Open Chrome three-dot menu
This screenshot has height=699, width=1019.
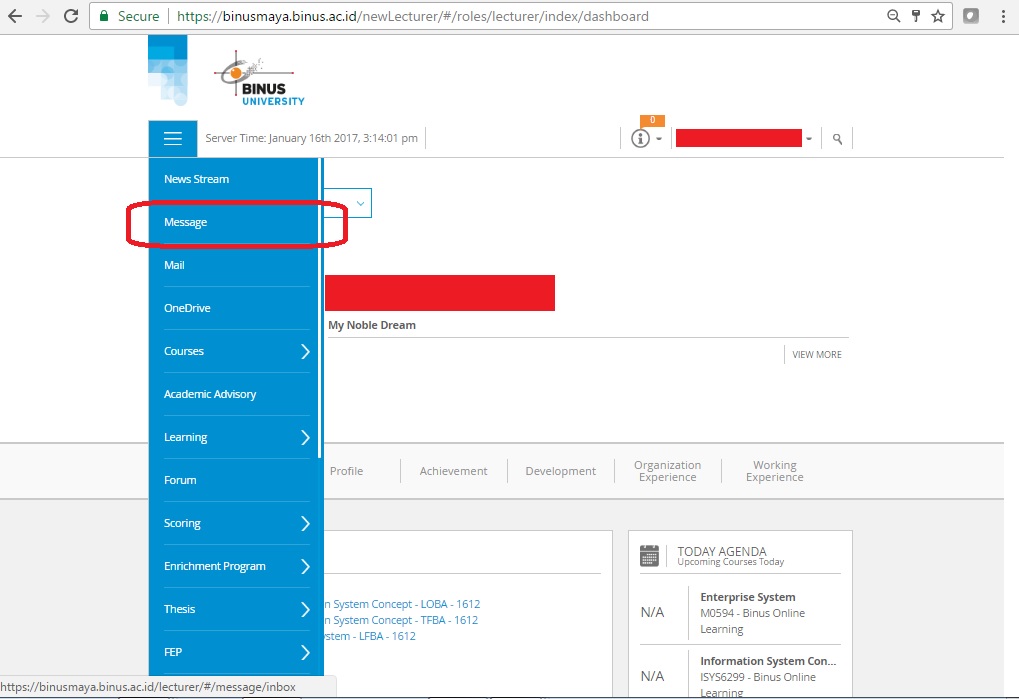click(1003, 16)
